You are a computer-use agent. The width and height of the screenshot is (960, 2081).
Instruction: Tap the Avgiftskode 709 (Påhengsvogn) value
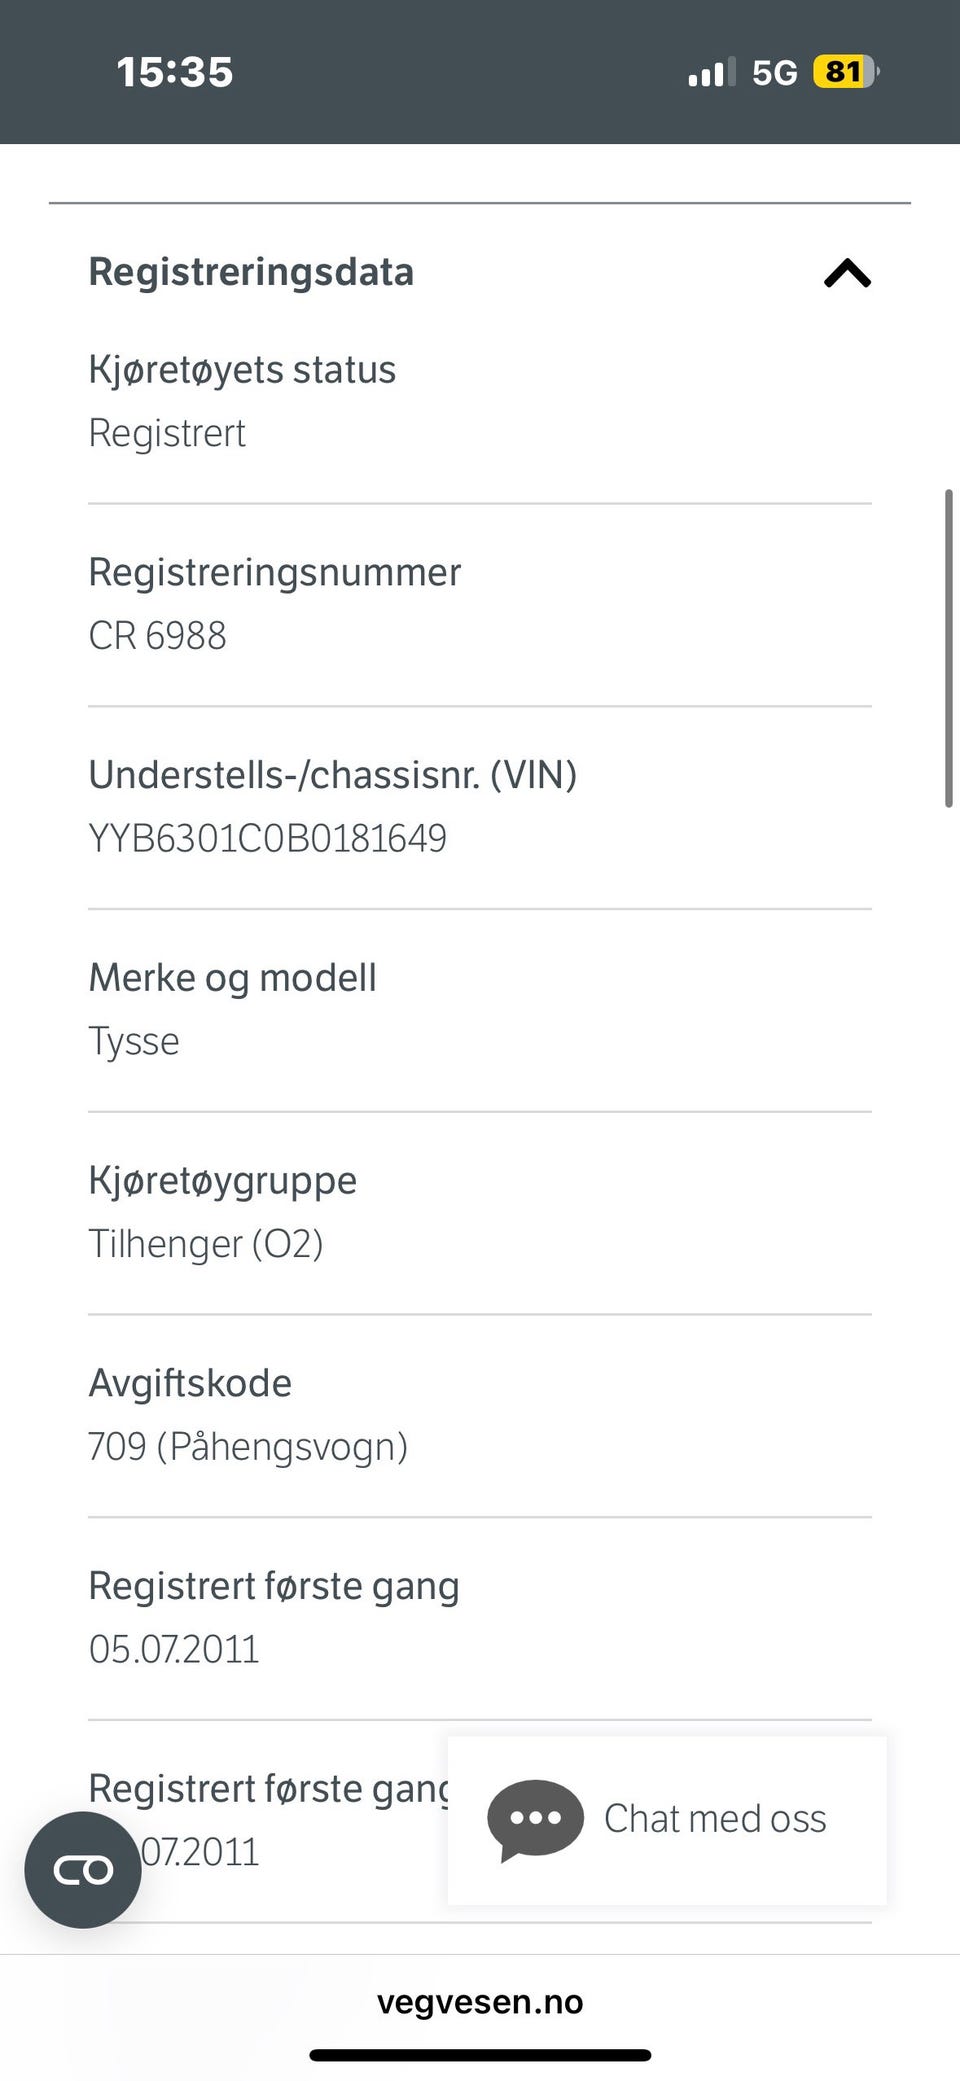click(x=248, y=1447)
